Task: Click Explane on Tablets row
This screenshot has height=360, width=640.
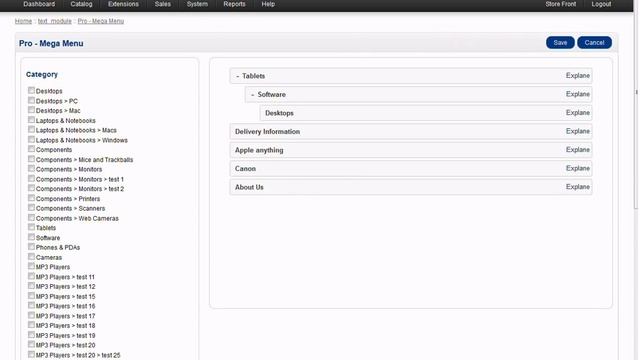Action: 578,76
